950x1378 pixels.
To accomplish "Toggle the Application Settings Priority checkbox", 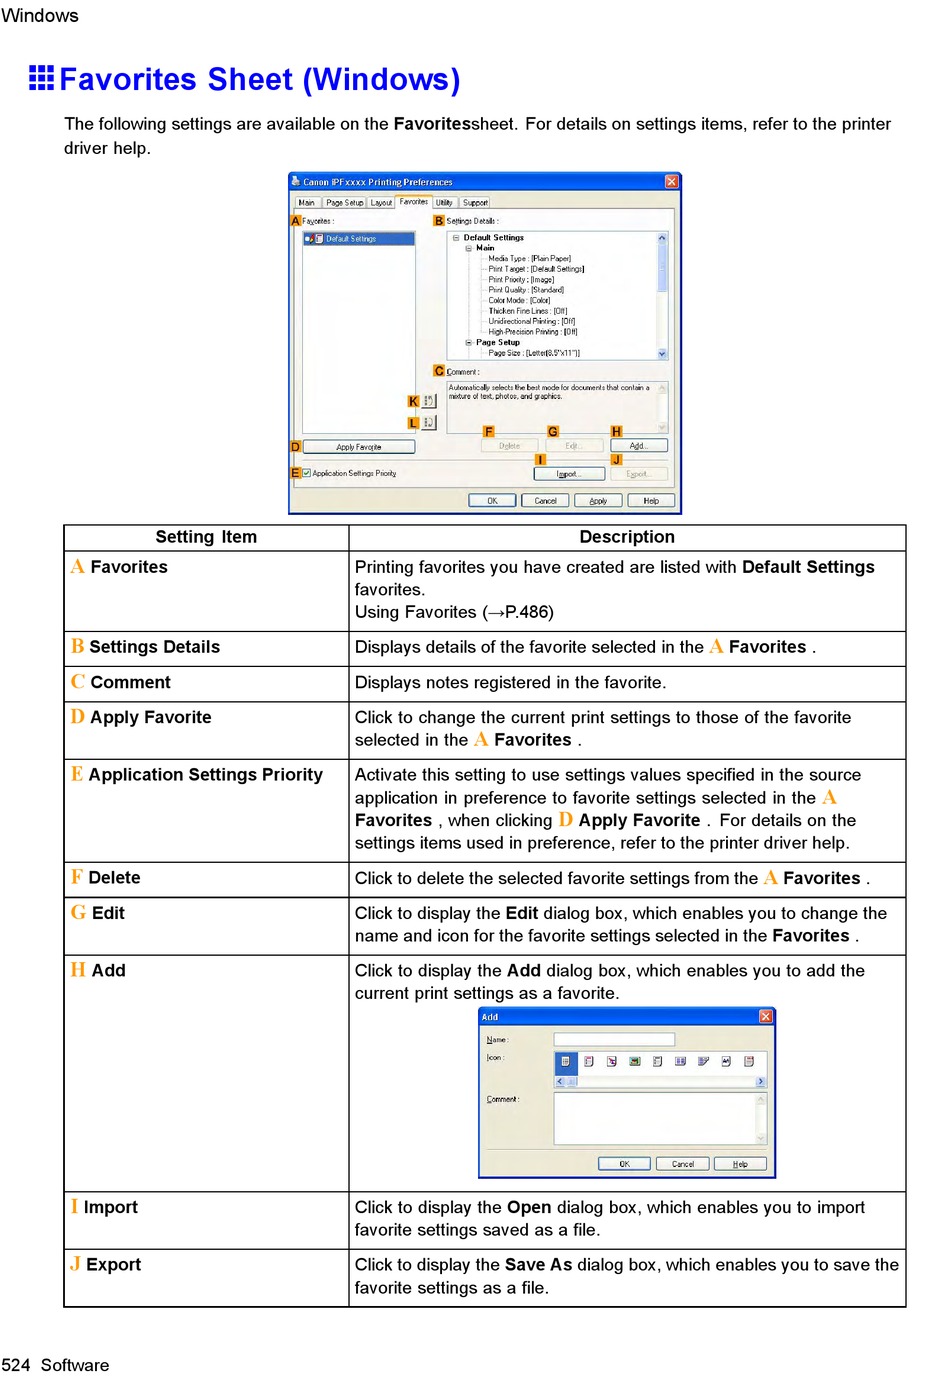I will [307, 473].
